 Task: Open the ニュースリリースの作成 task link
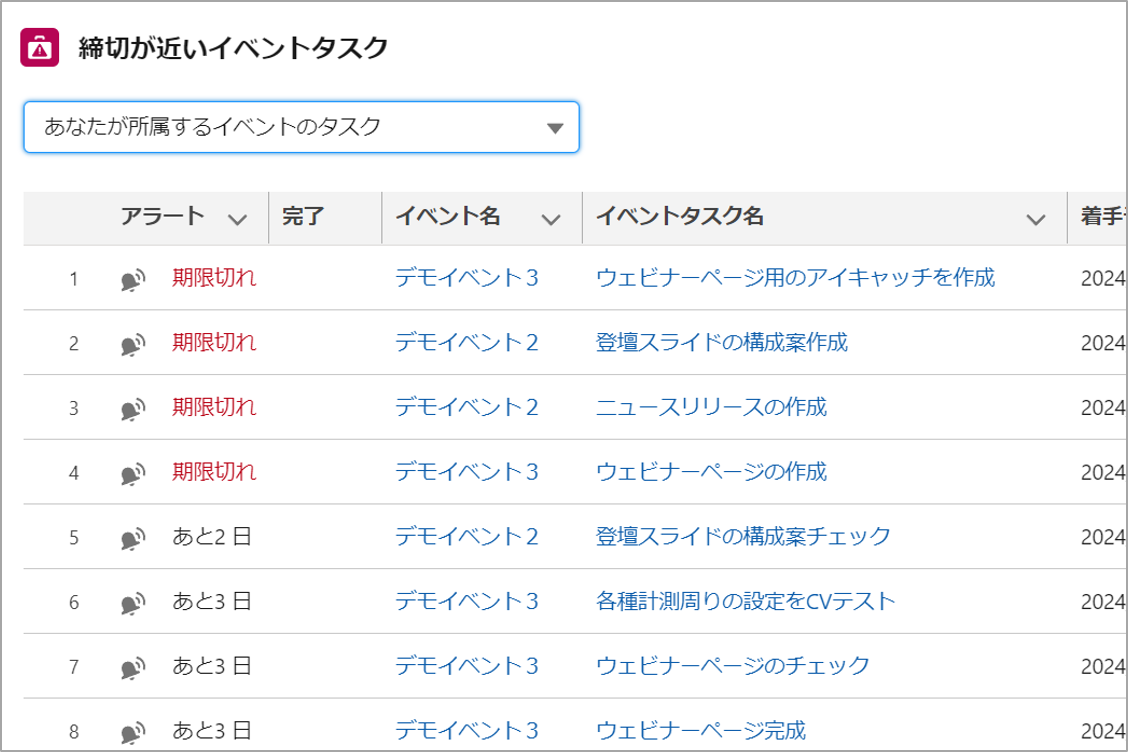(x=711, y=407)
